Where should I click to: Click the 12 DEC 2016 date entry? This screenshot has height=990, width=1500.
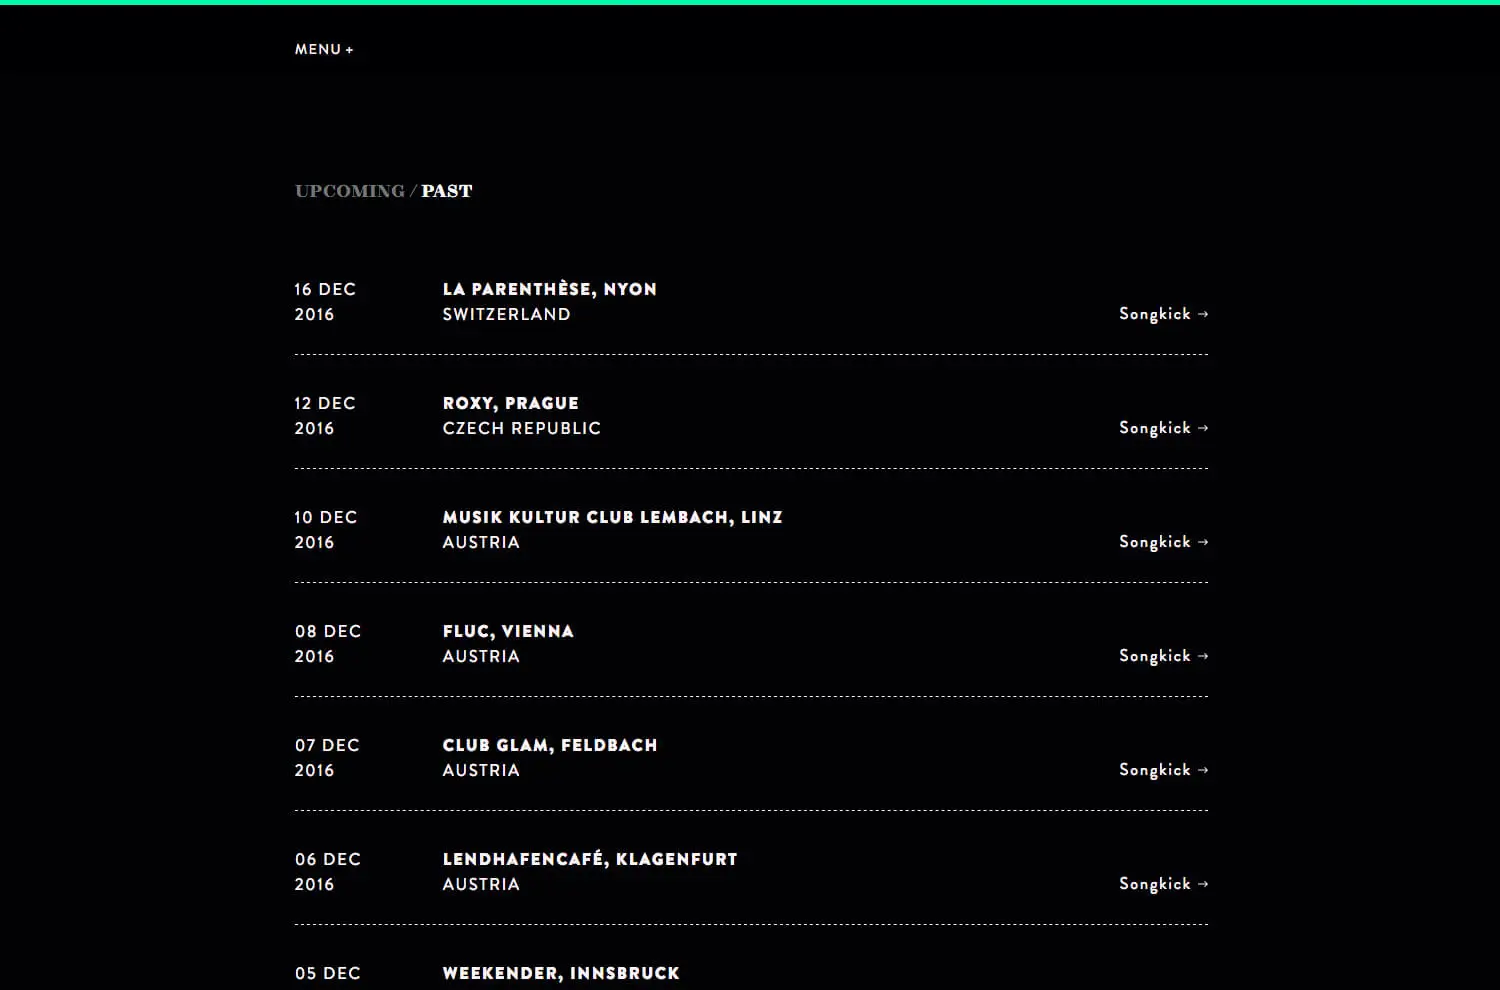324,415
